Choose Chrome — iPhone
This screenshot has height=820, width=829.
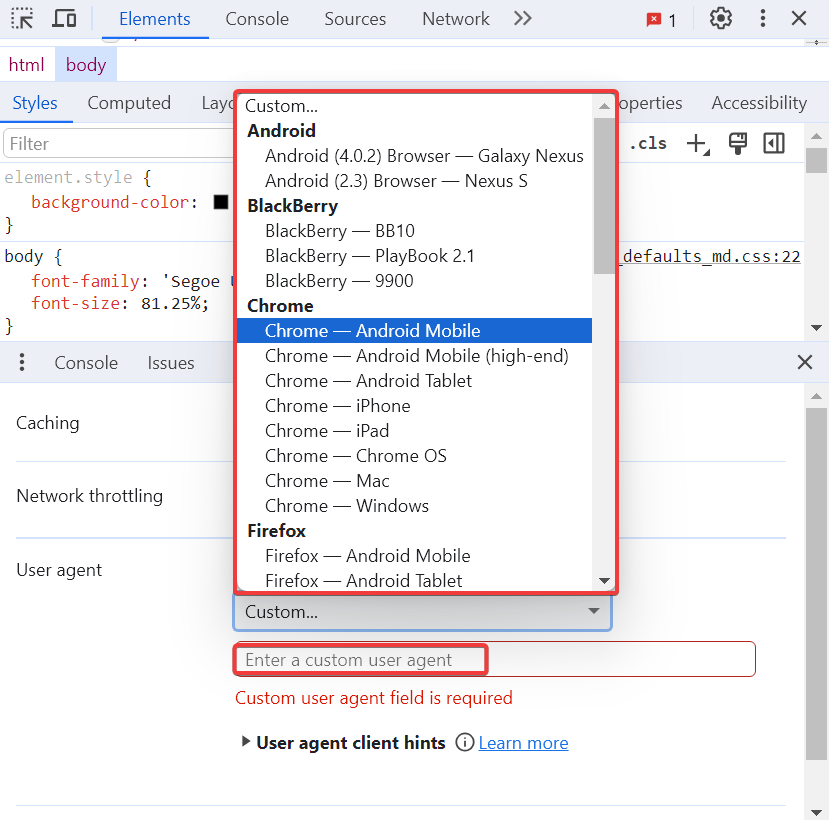[x=414, y=406]
